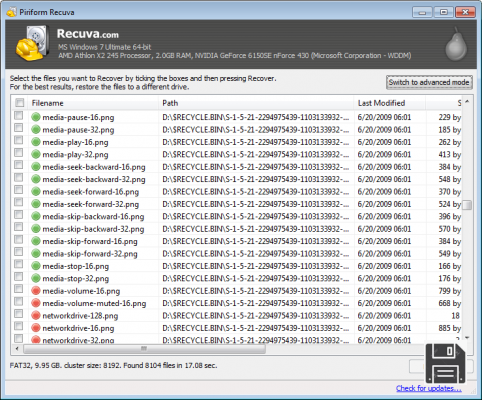Click the green status dot for media-skip-forward-16.png
The height and width of the screenshot is (400, 482).
click(x=36, y=241)
